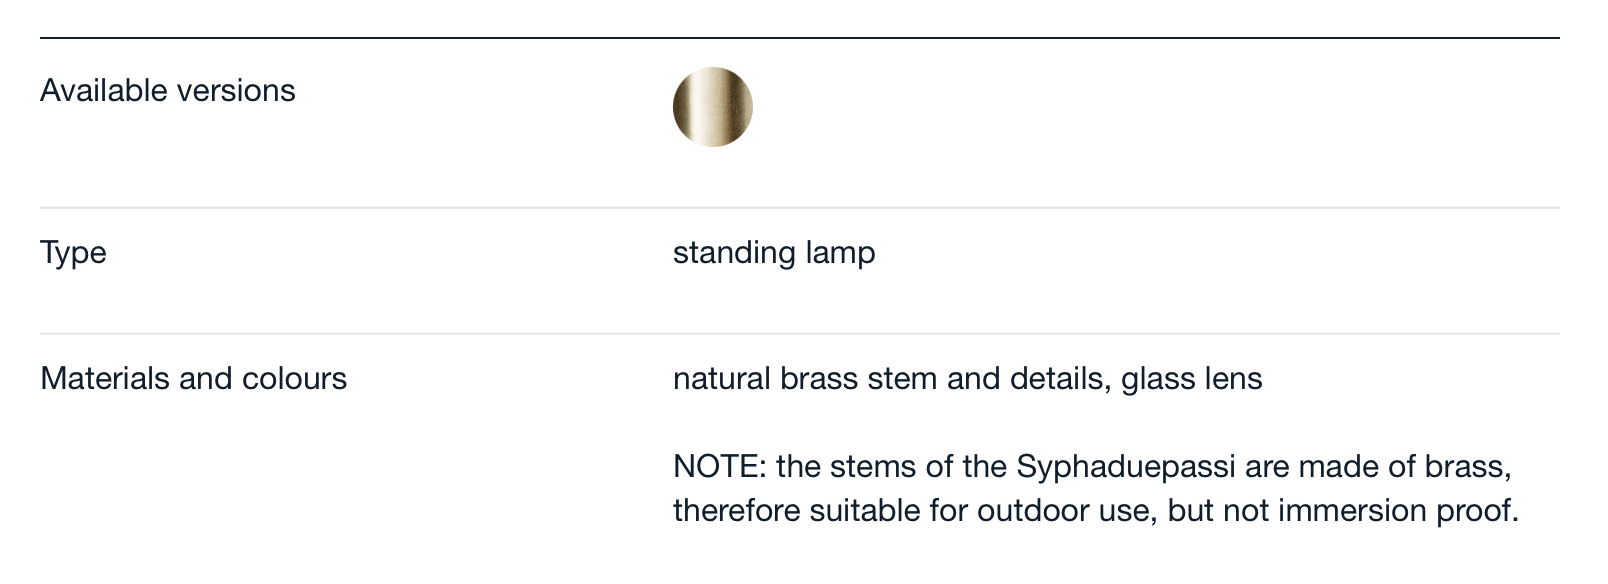The width and height of the screenshot is (1608, 584).
Task: Click the 'glass lens' text
Action: pyautogui.click(x=1192, y=379)
